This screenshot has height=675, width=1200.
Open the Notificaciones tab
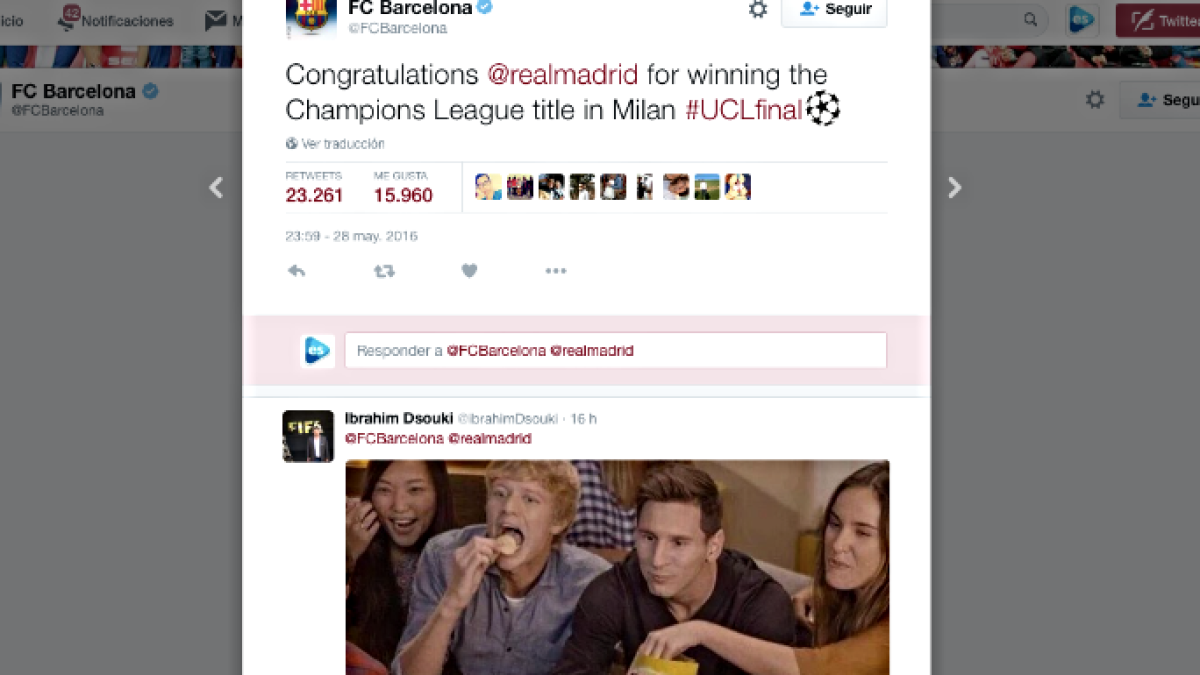[116, 20]
